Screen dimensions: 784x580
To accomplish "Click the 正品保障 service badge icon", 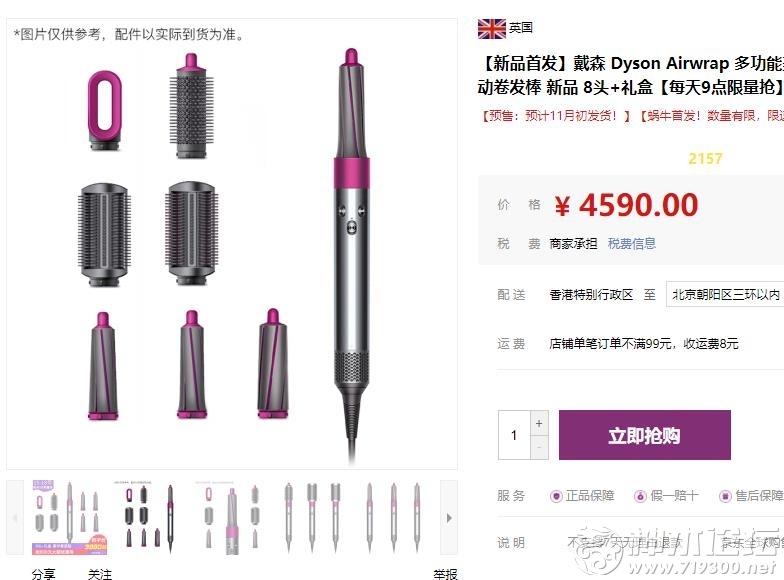I will point(556,496).
